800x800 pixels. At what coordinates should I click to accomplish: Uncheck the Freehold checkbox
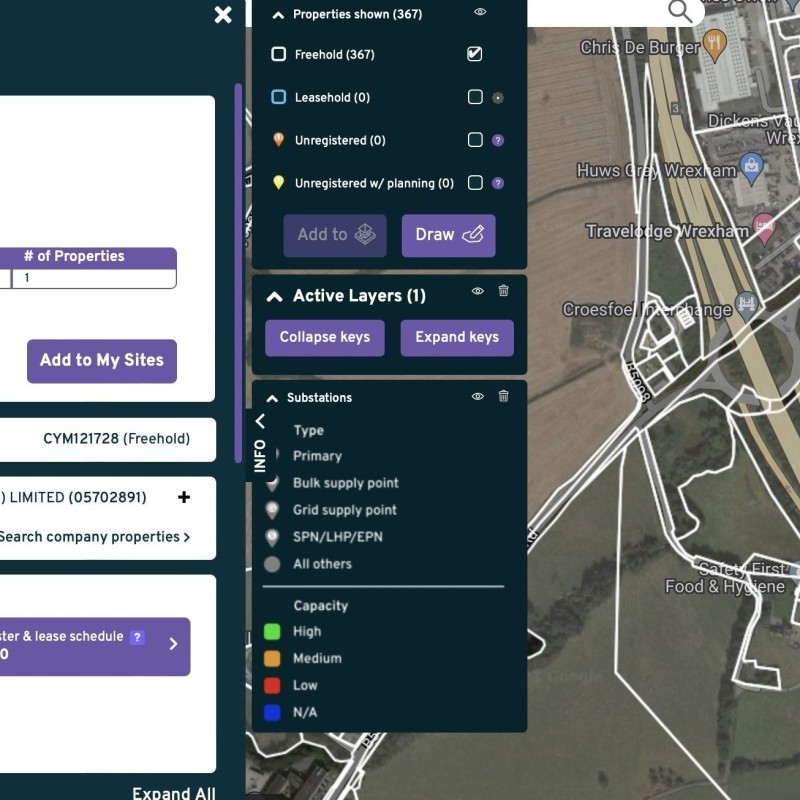point(474,54)
